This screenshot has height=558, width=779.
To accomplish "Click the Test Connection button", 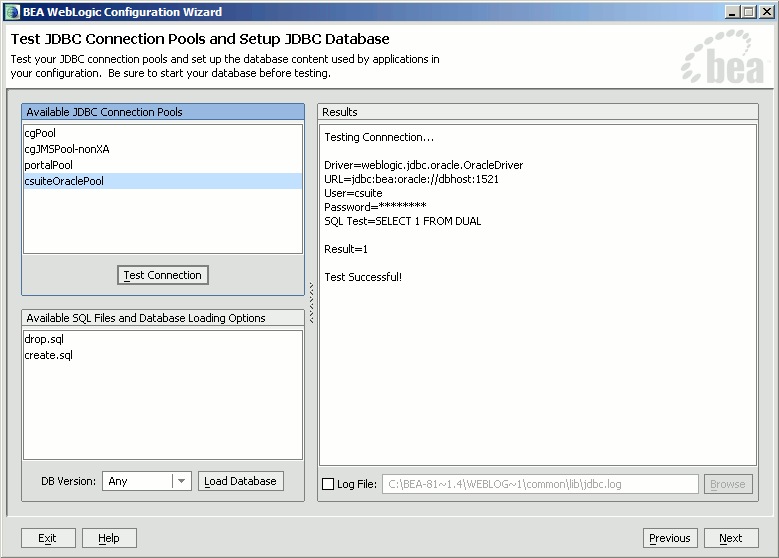I will 162,275.
